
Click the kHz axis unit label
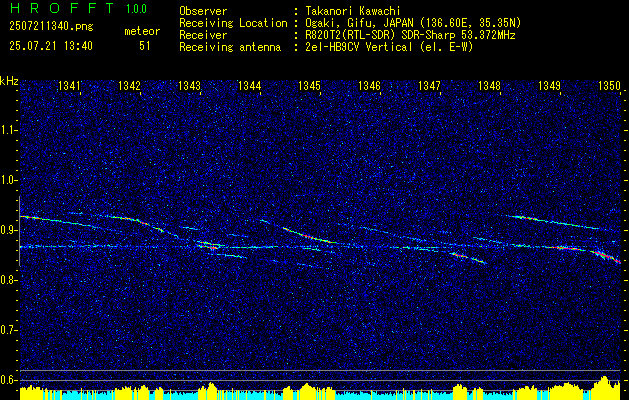point(9,81)
